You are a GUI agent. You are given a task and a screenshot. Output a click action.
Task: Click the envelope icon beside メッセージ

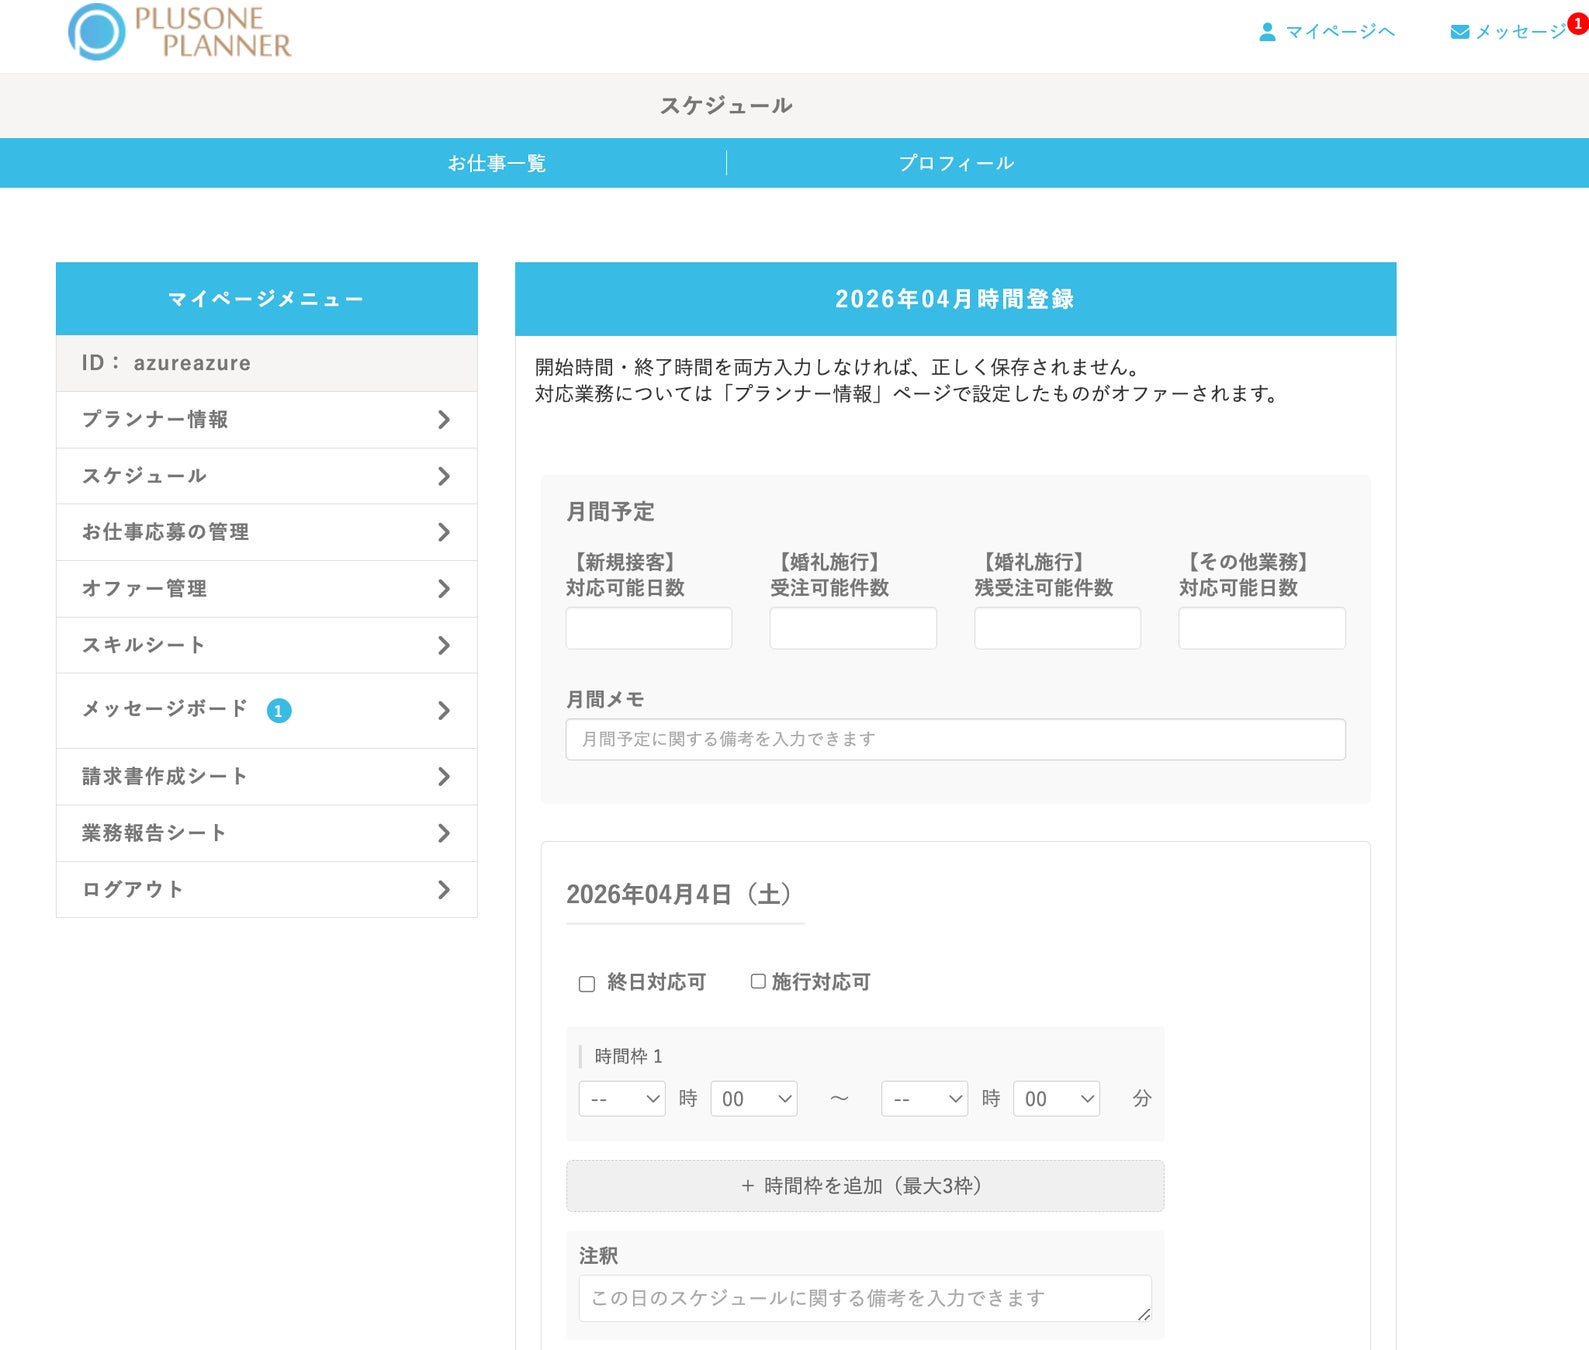pos(1460,32)
